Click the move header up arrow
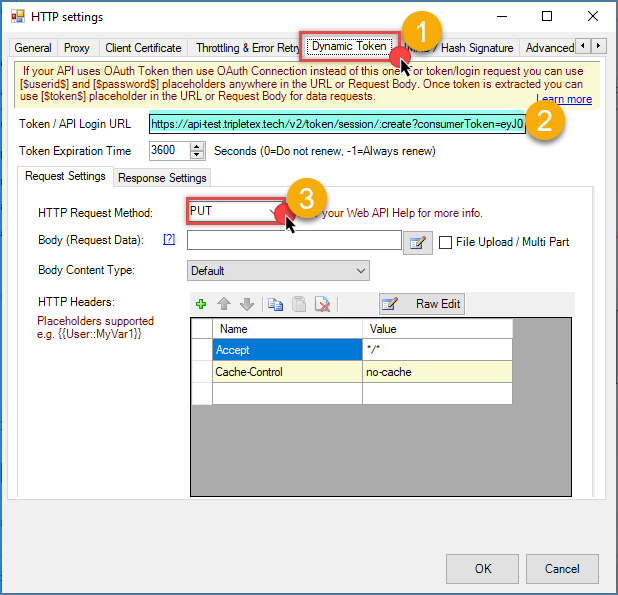The width and height of the screenshot is (618, 595). click(224, 304)
